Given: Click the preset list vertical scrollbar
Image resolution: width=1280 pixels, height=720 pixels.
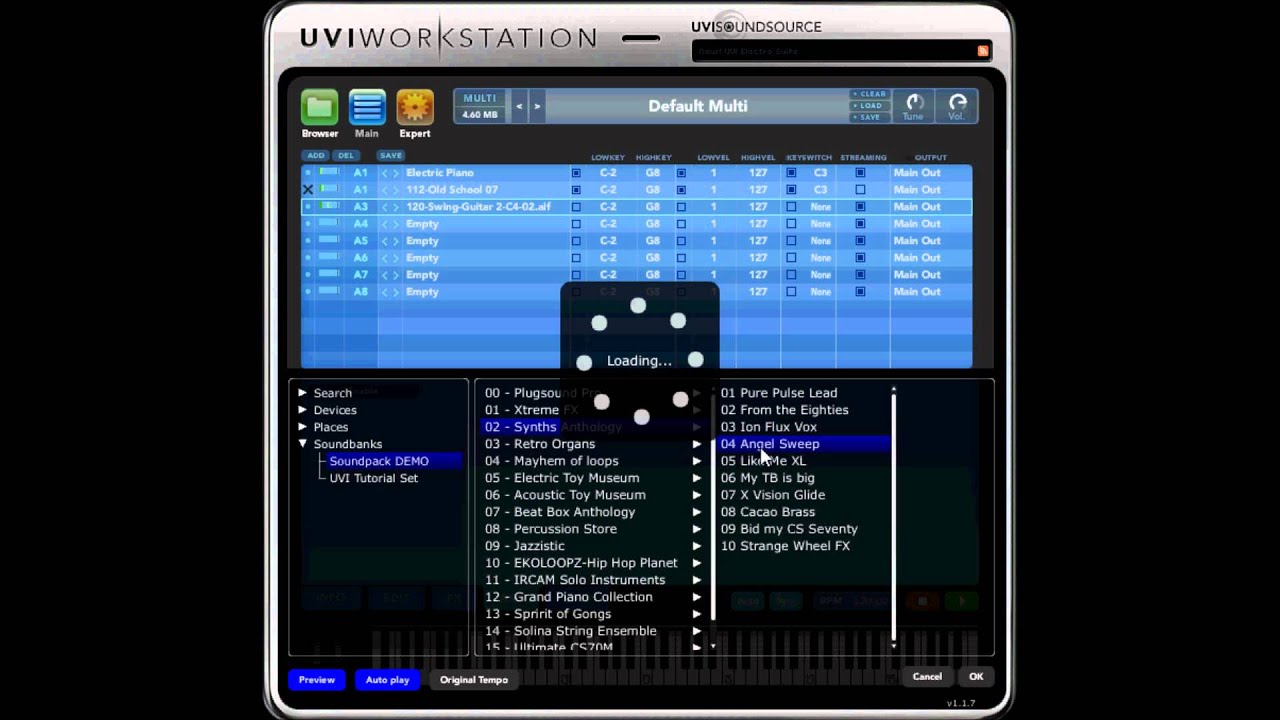Looking at the screenshot, I should (x=893, y=518).
